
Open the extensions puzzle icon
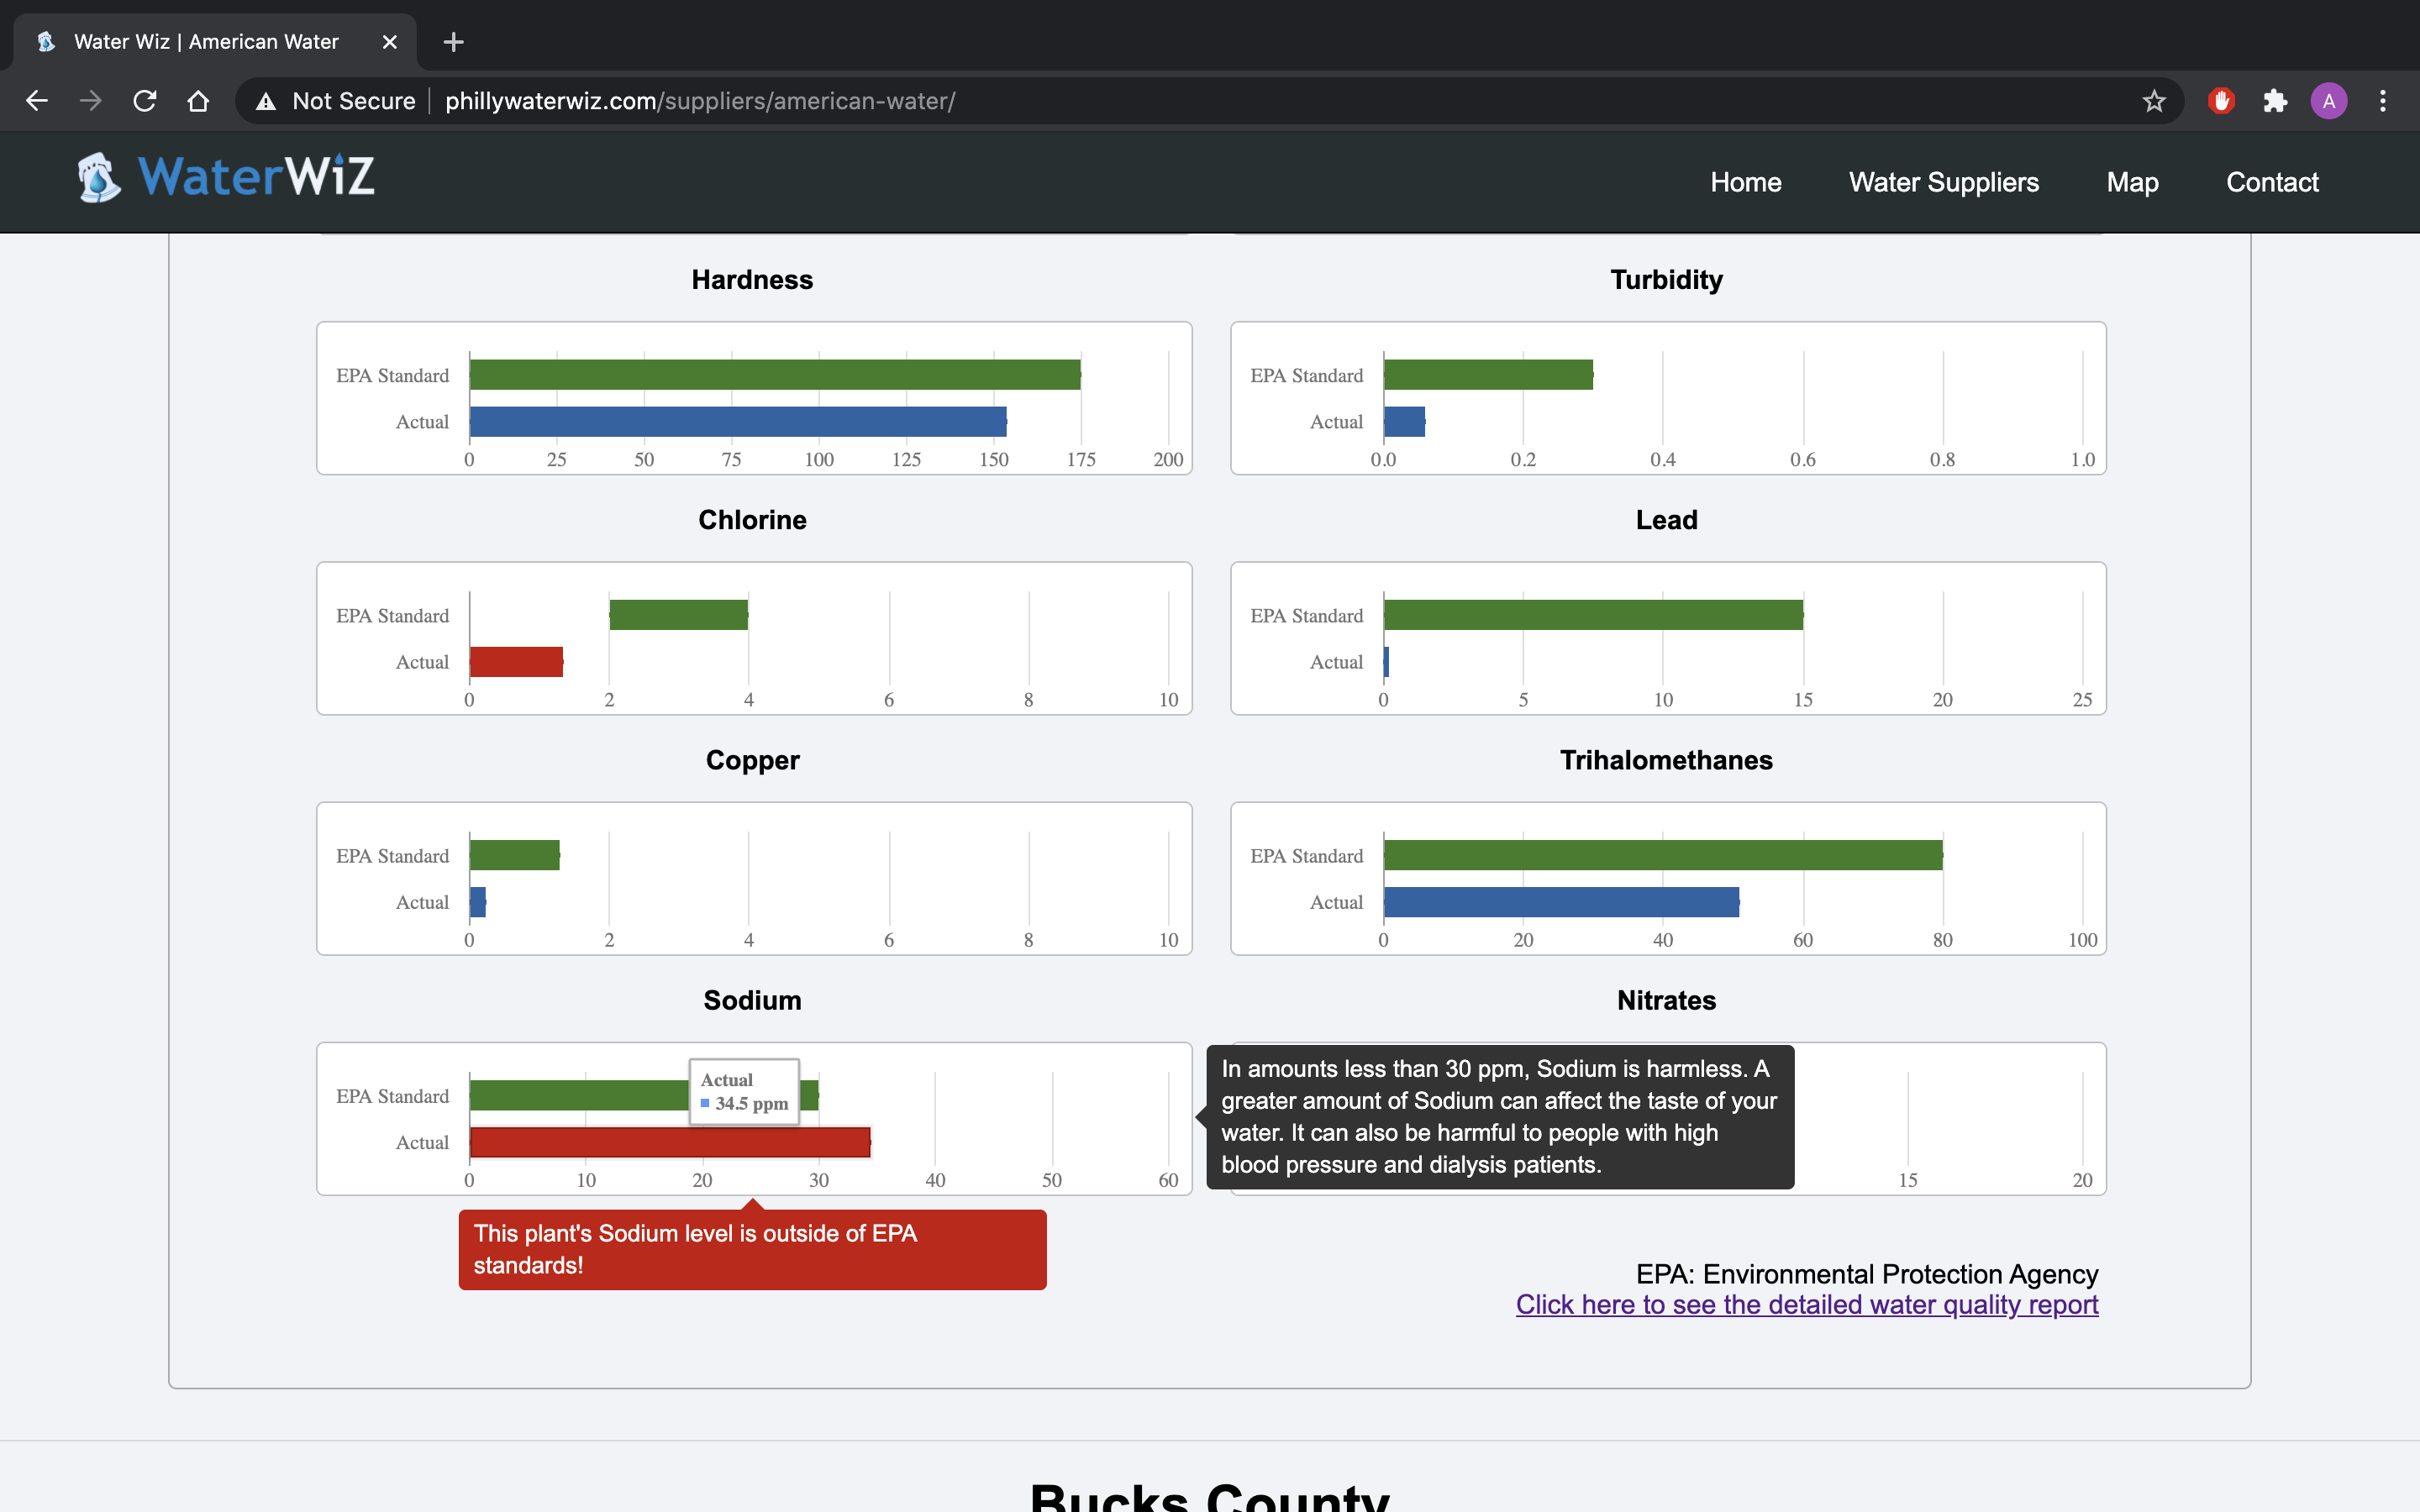click(2275, 101)
